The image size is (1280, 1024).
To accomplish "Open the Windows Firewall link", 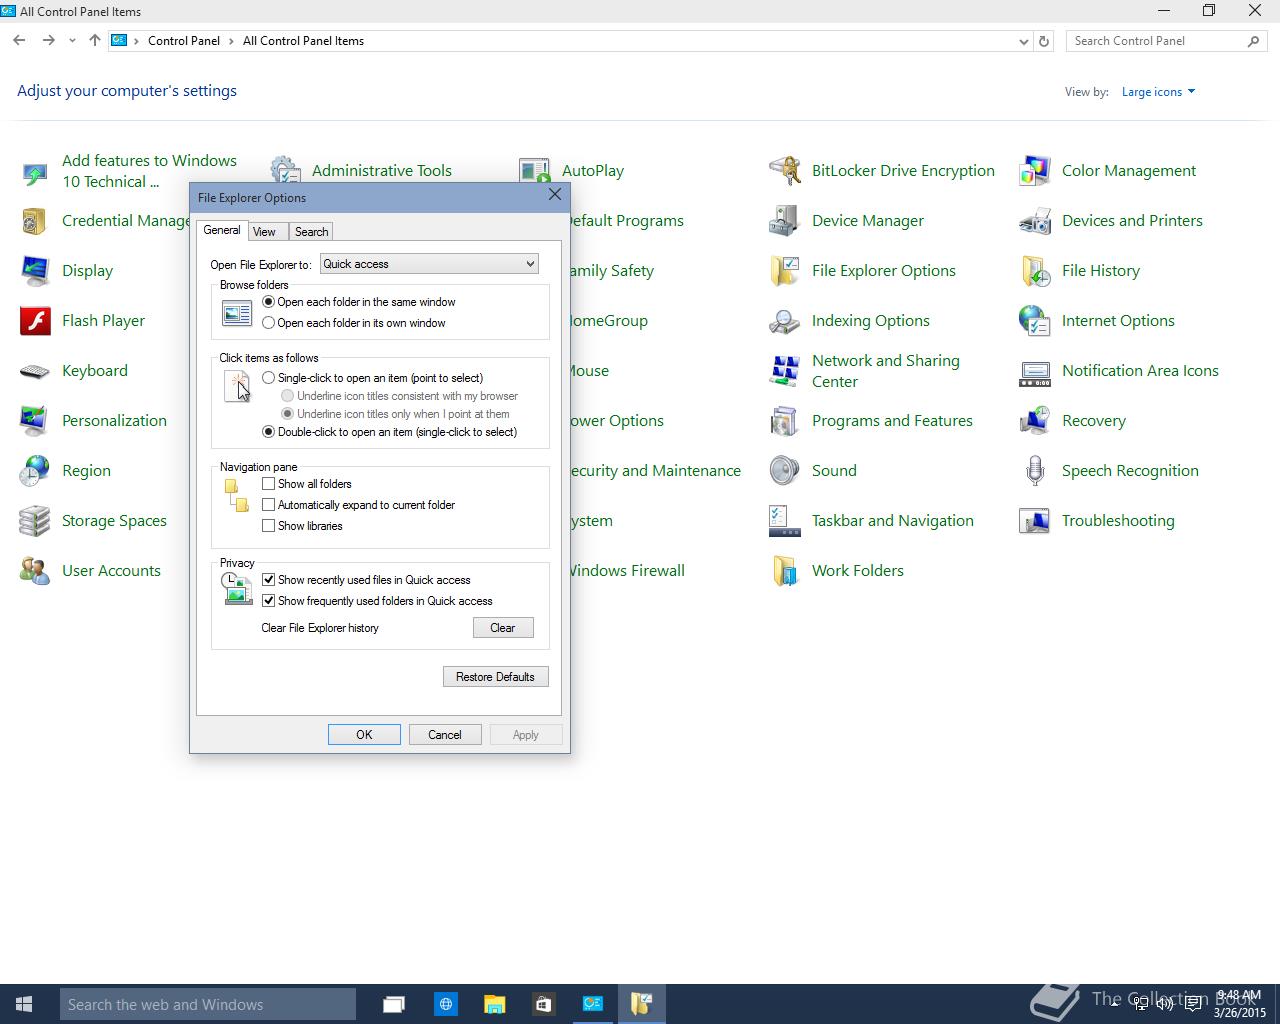I will 627,571.
